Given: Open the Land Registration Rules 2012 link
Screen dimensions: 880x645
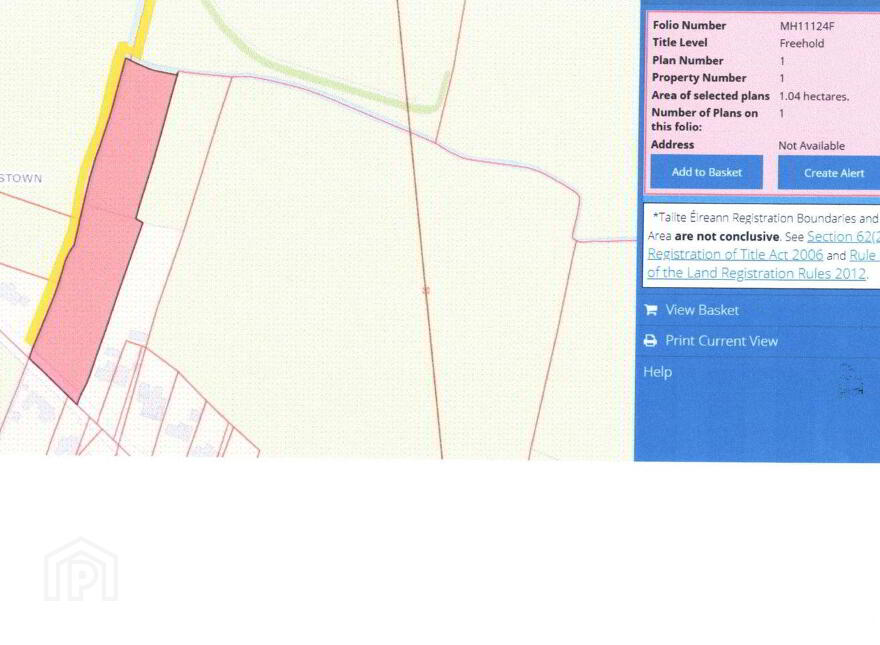Looking at the screenshot, I should pos(758,273).
